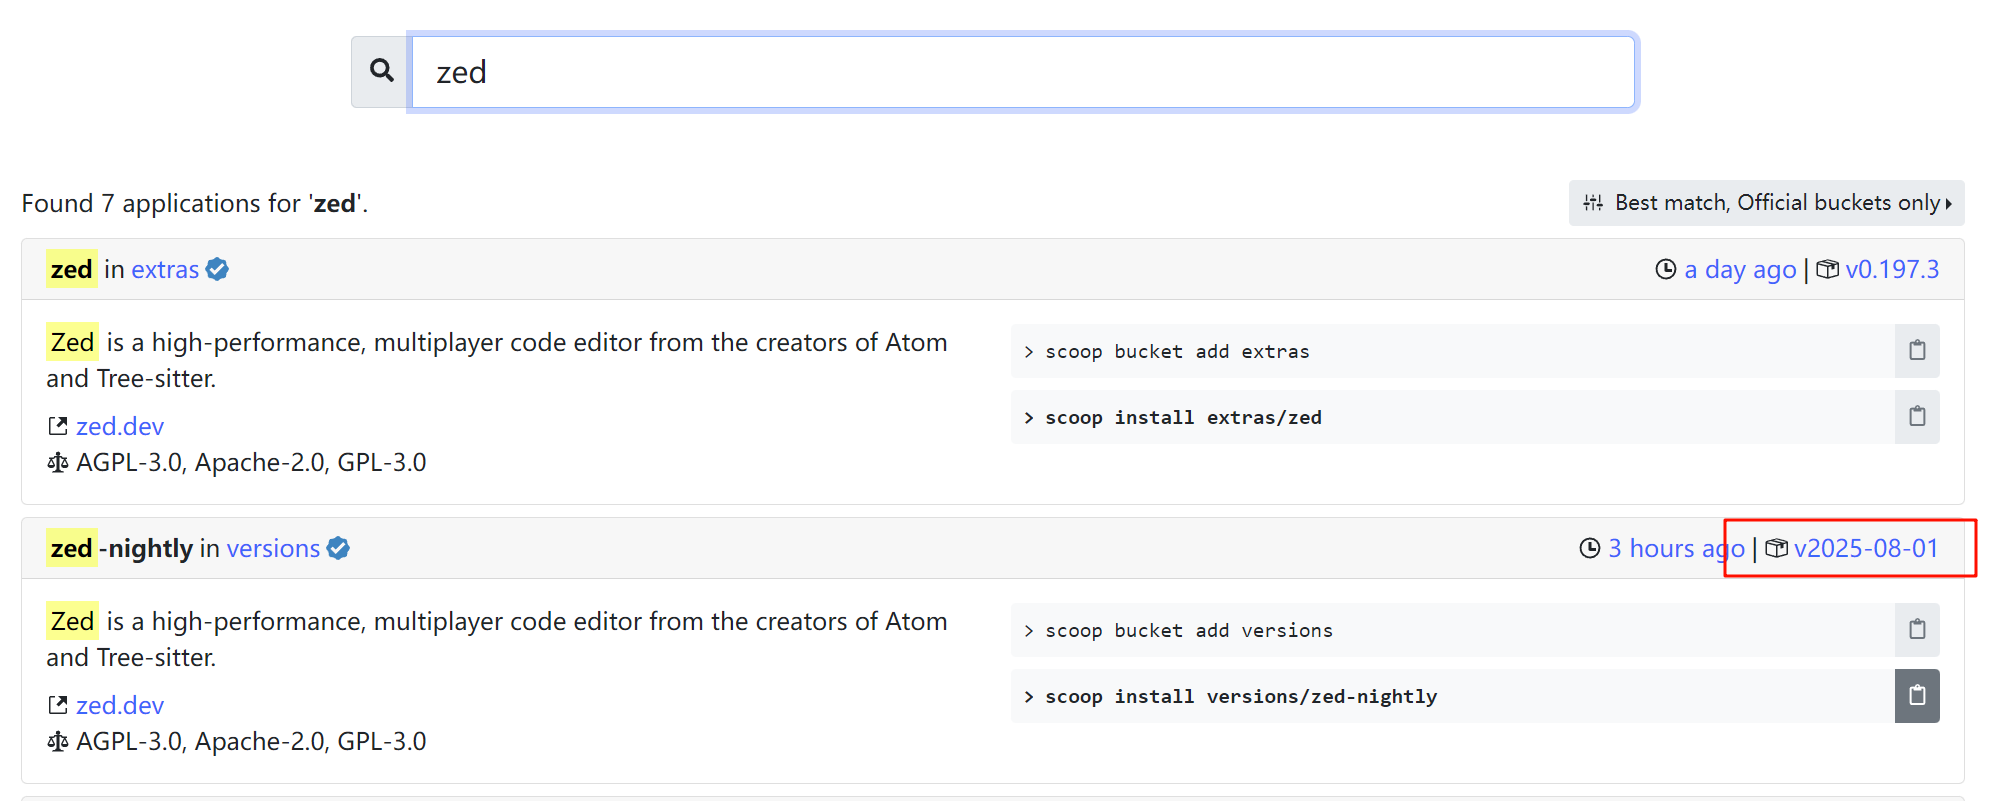Click the verified badge next to extras

pyautogui.click(x=217, y=270)
